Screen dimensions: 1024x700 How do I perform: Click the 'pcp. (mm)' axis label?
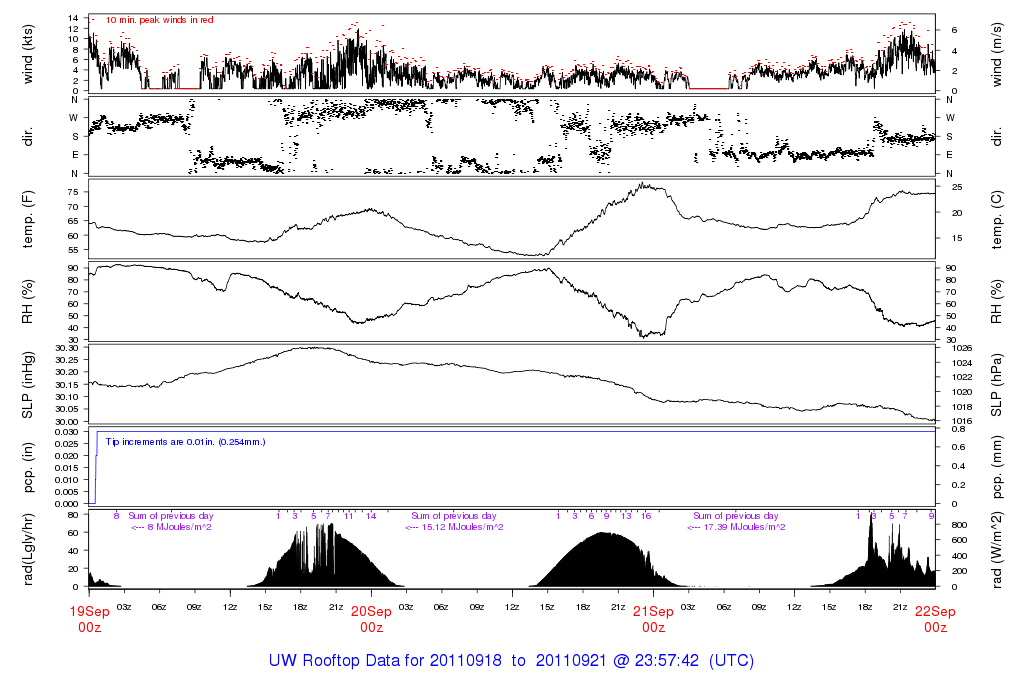(1000, 467)
